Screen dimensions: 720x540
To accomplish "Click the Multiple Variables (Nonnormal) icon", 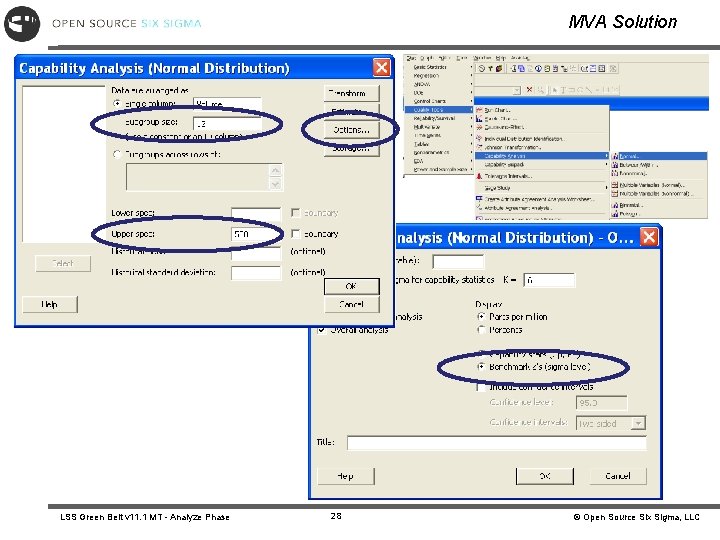I will (x=615, y=193).
